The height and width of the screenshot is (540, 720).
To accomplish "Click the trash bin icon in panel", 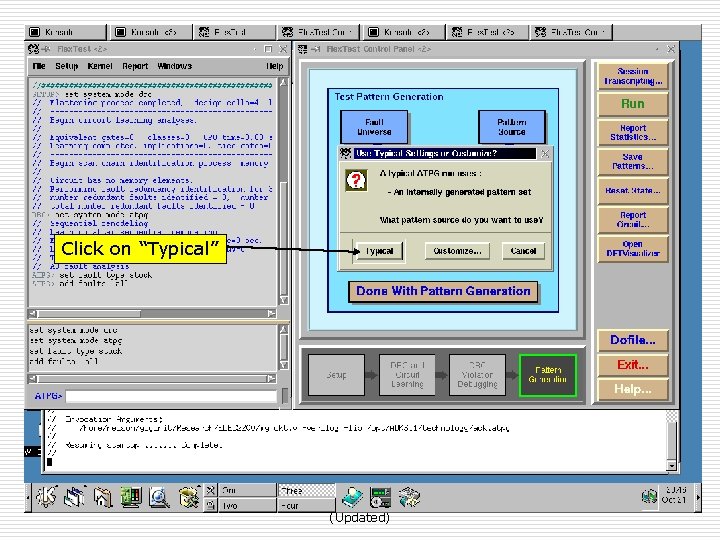I will (x=188, y=497).
